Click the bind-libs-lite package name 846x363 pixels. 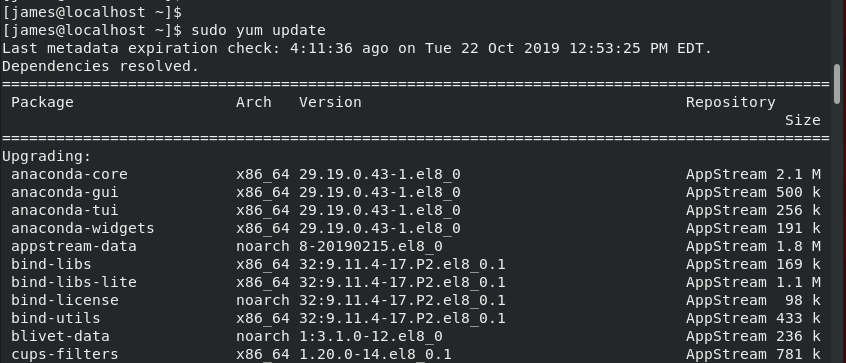tap(74, 282)
